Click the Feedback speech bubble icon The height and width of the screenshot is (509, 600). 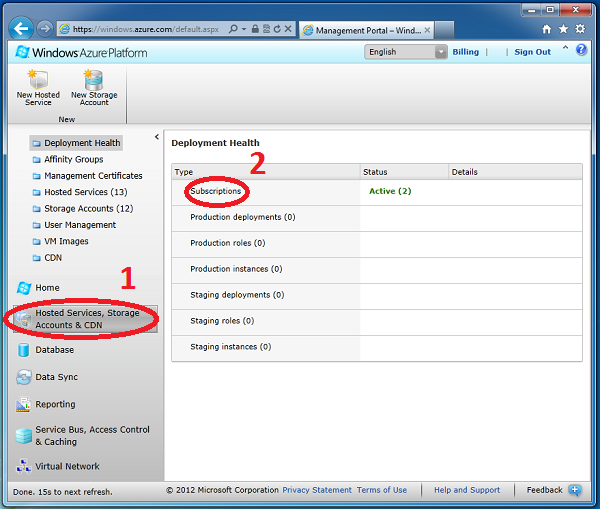pyautogui.click(x=574, y=490)
